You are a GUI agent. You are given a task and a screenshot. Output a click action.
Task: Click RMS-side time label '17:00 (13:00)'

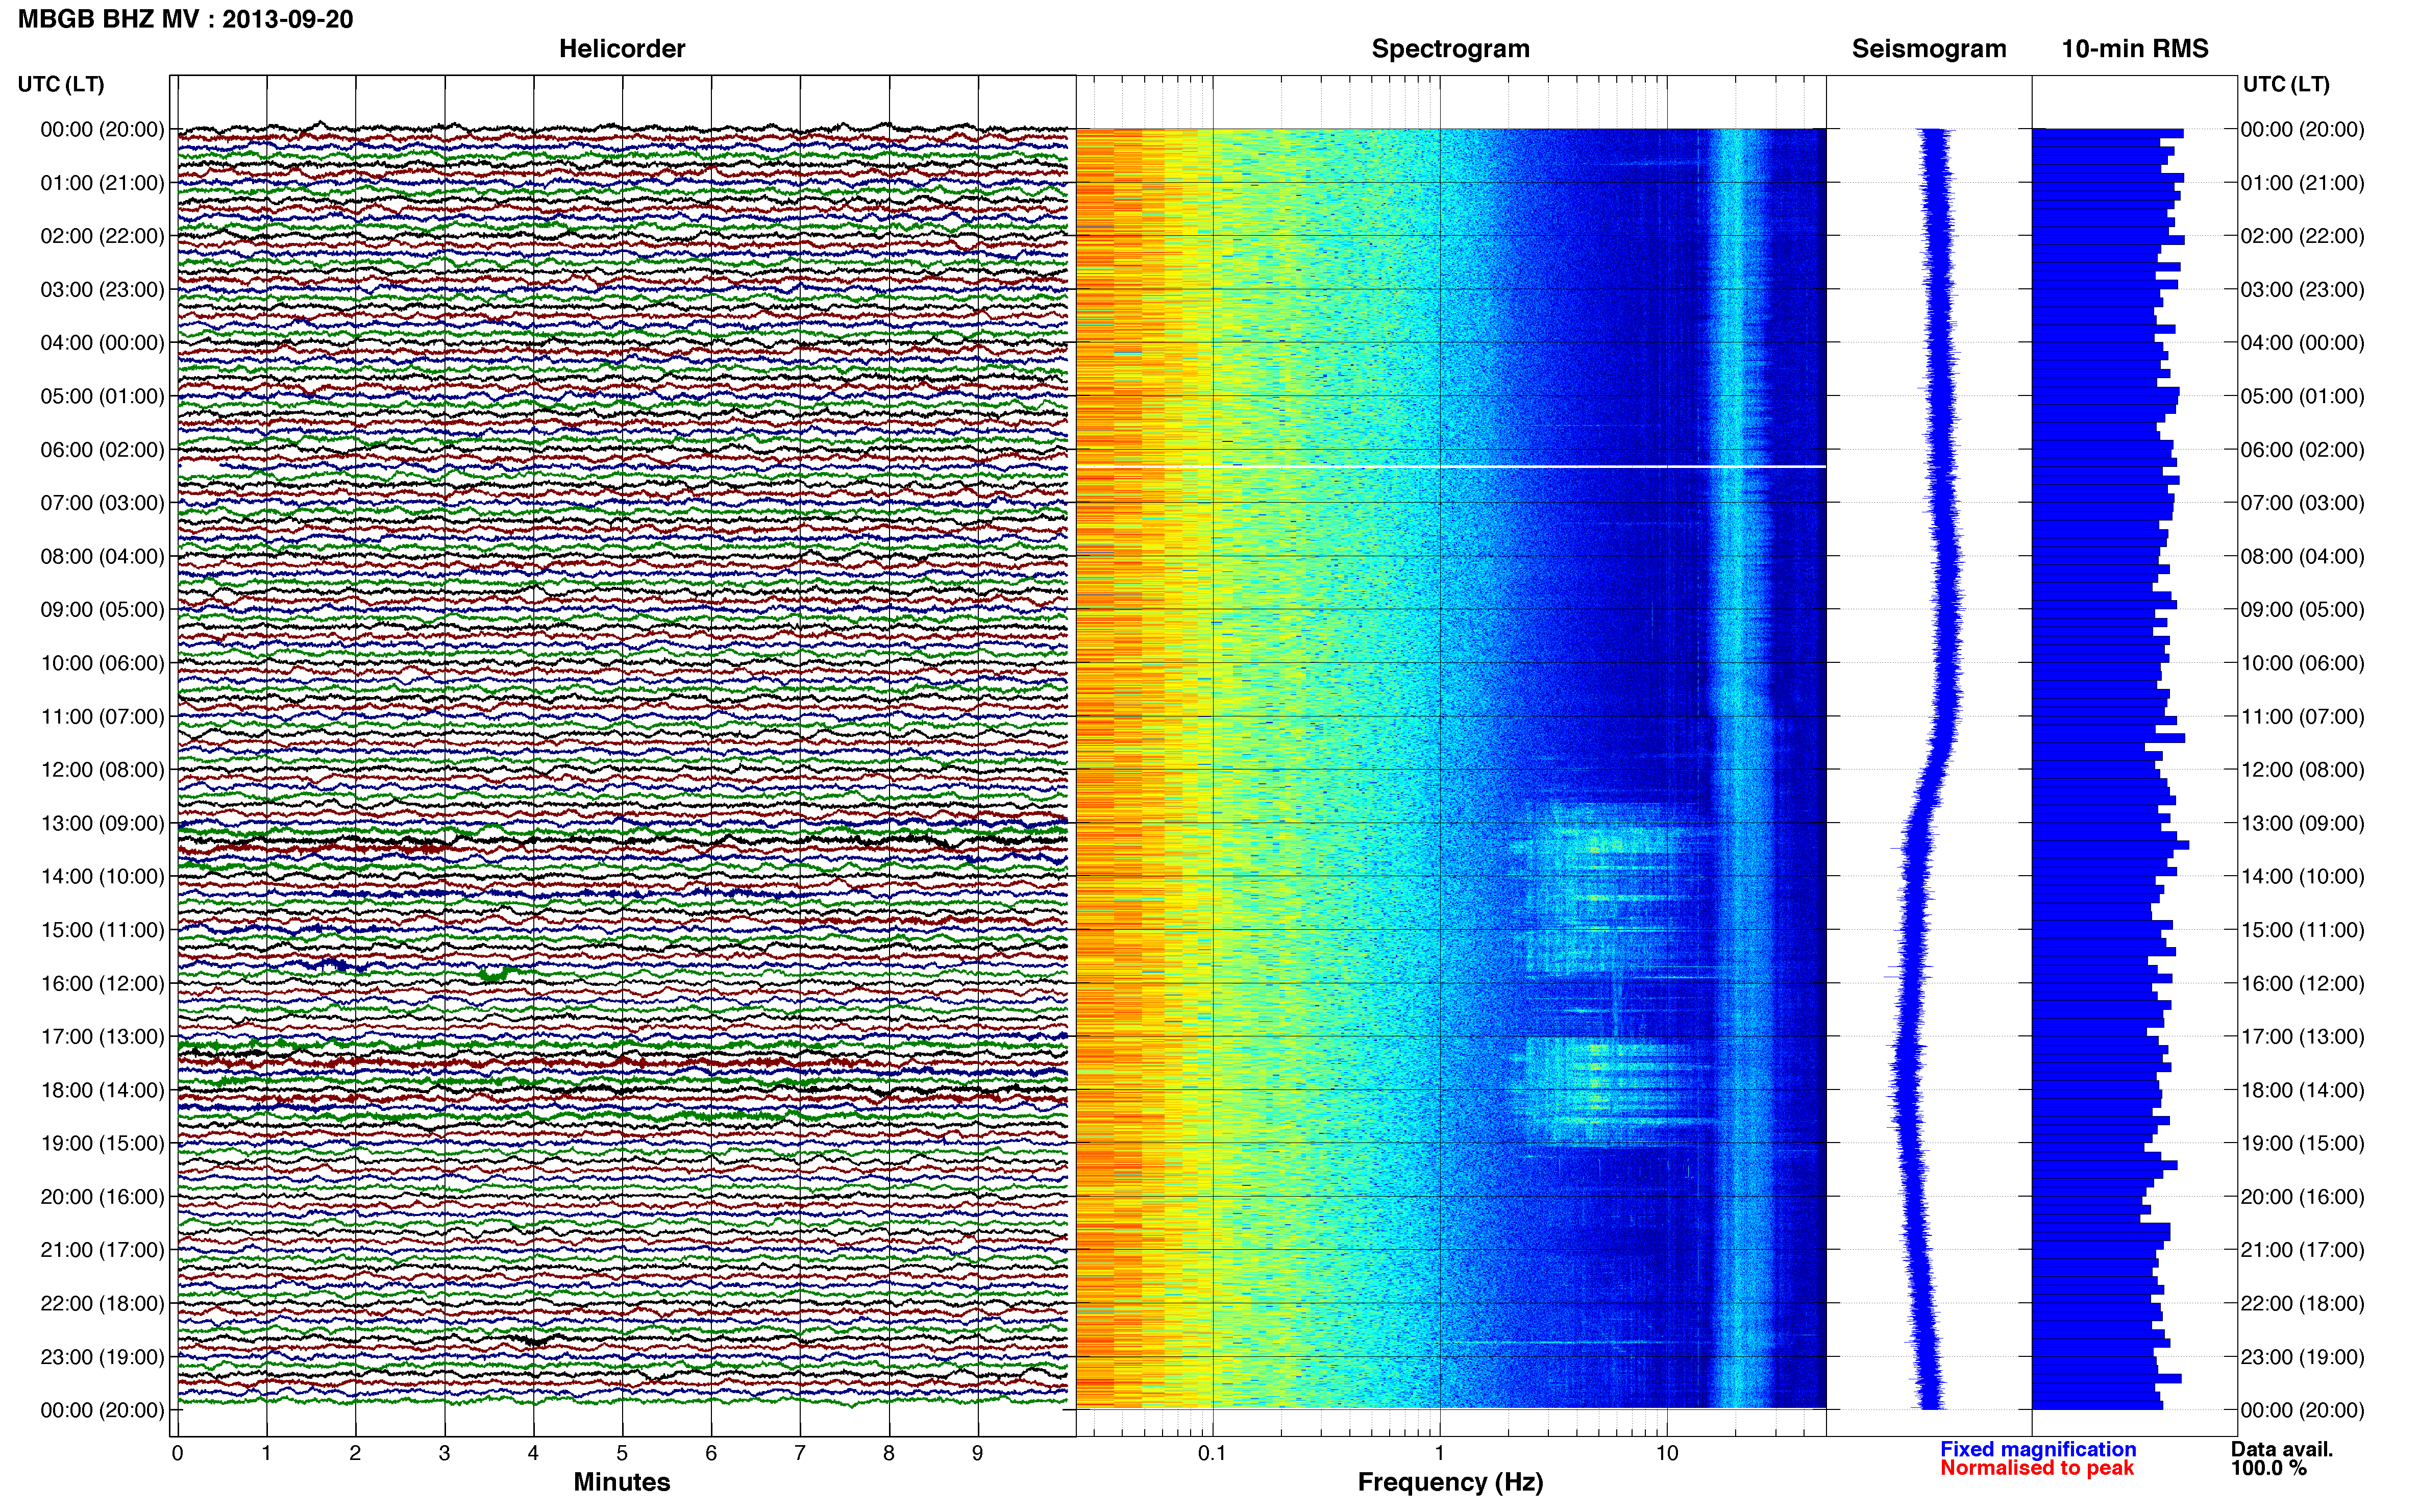2302,1037
